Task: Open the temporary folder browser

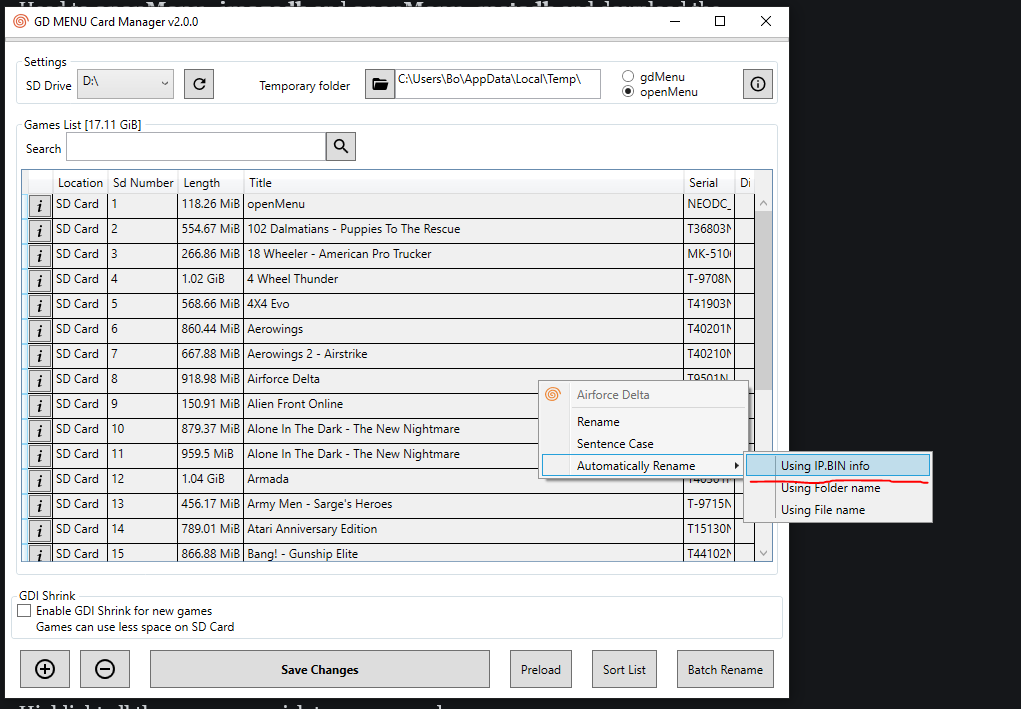Action: point(379,84)
